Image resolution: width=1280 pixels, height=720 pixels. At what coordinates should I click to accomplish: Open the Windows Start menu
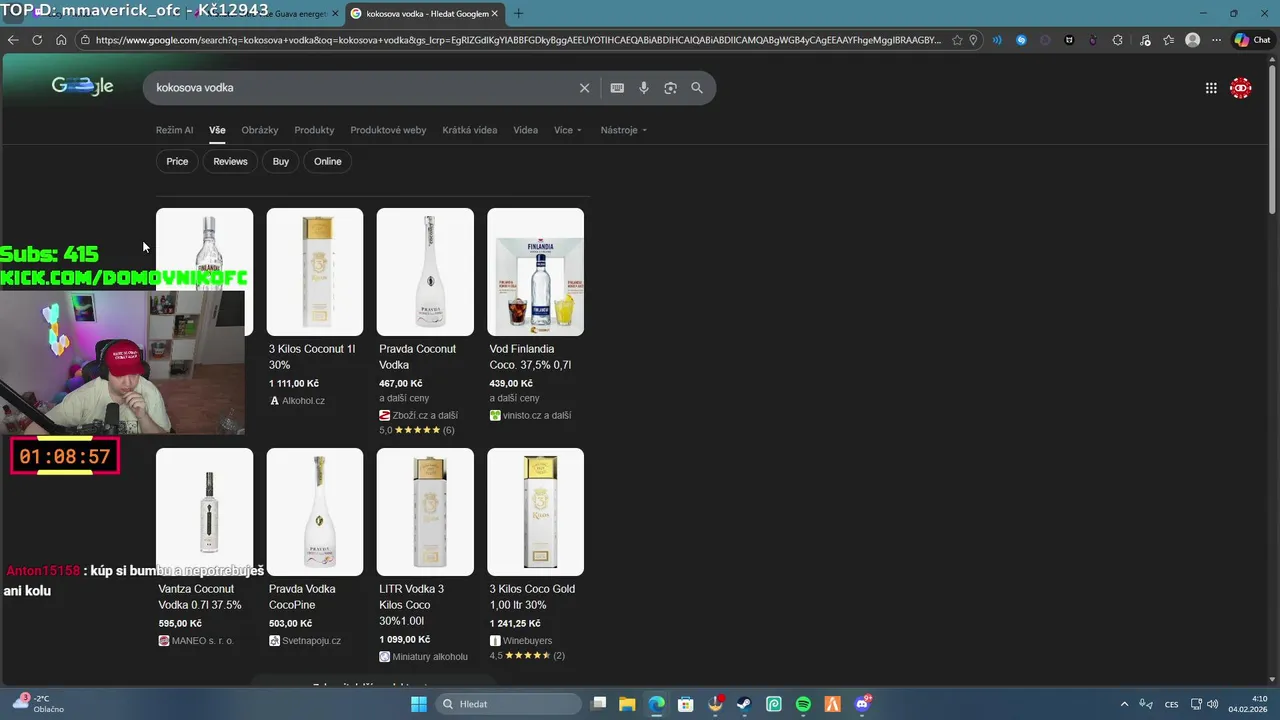[x=419, y=704]
